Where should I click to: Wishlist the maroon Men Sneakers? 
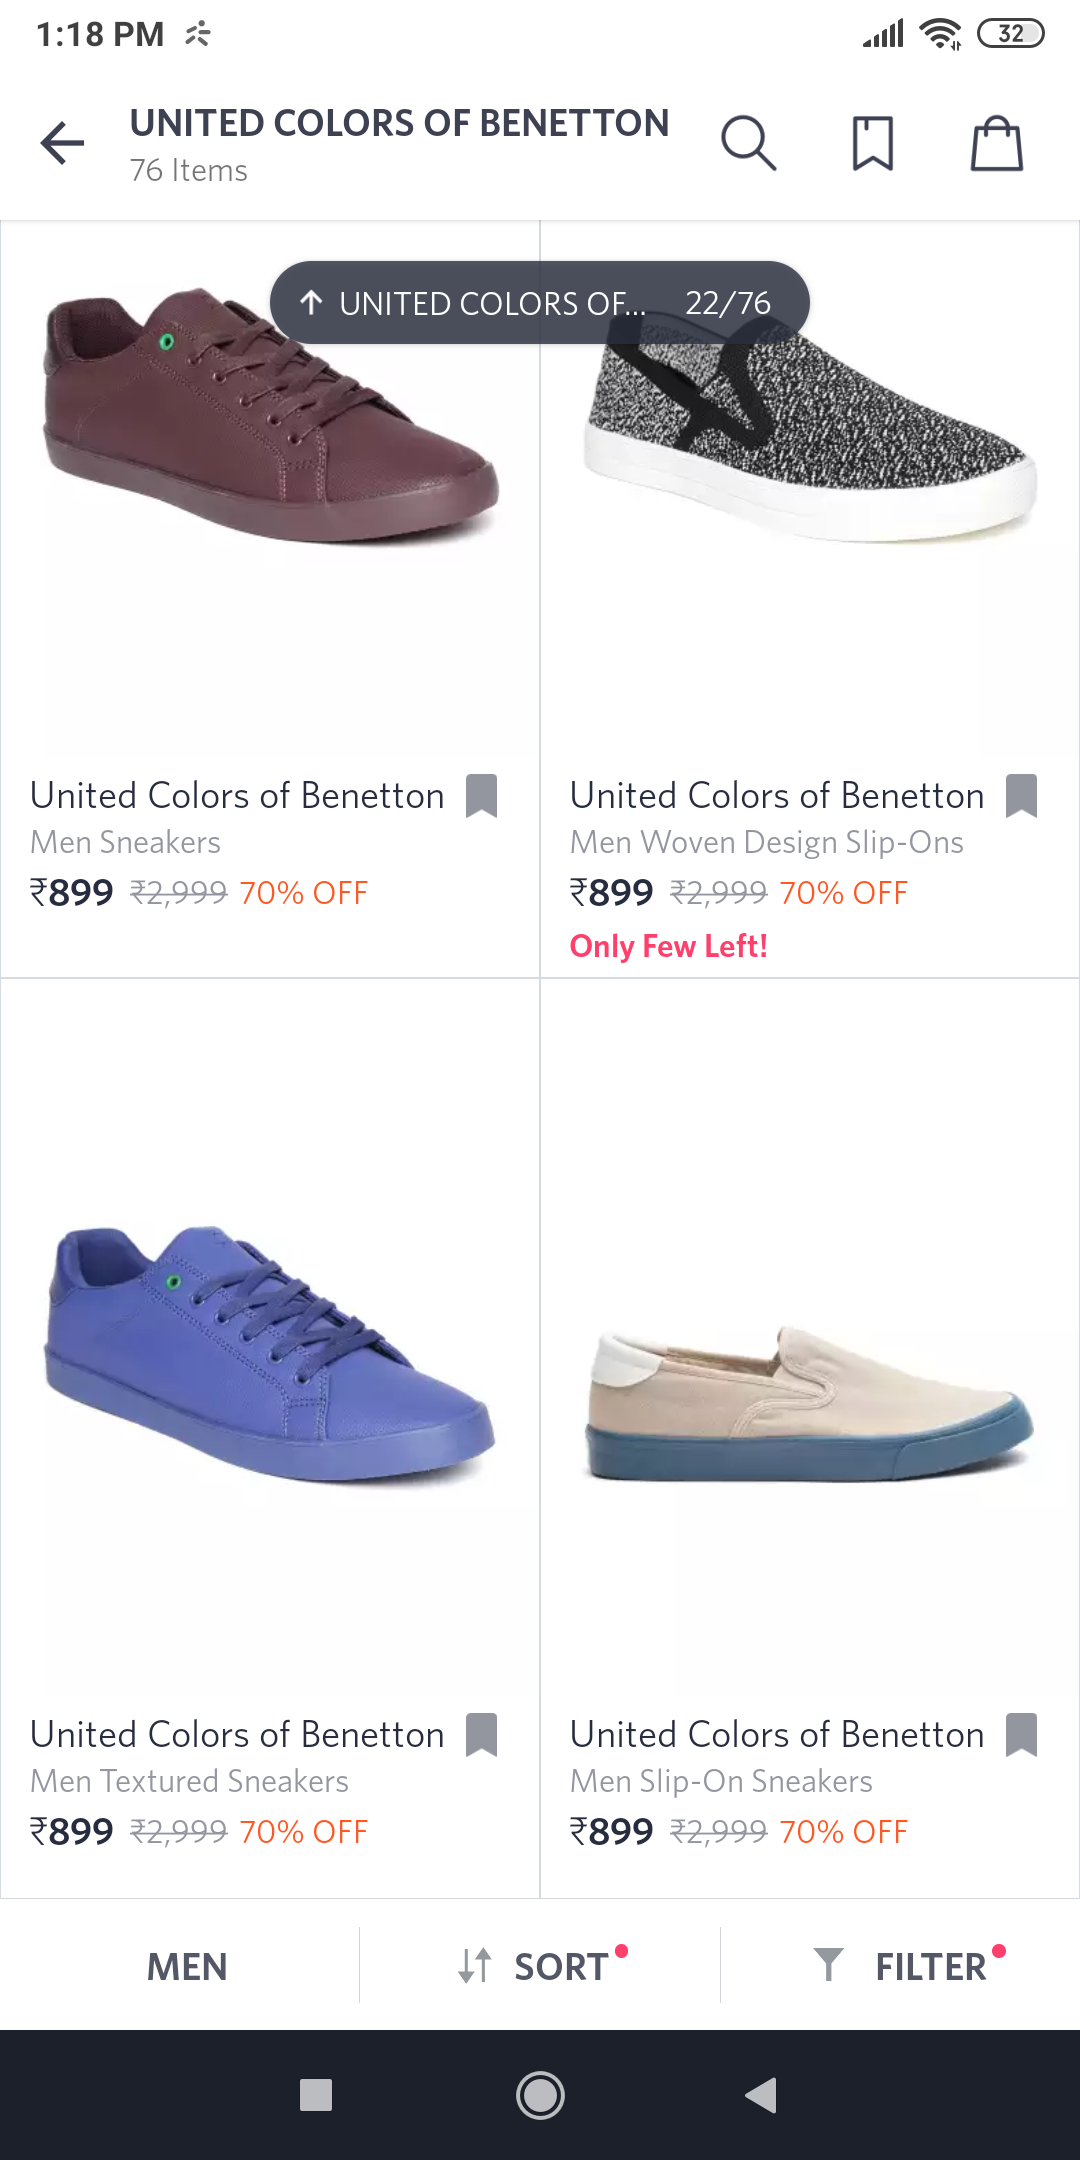point(484,796)
